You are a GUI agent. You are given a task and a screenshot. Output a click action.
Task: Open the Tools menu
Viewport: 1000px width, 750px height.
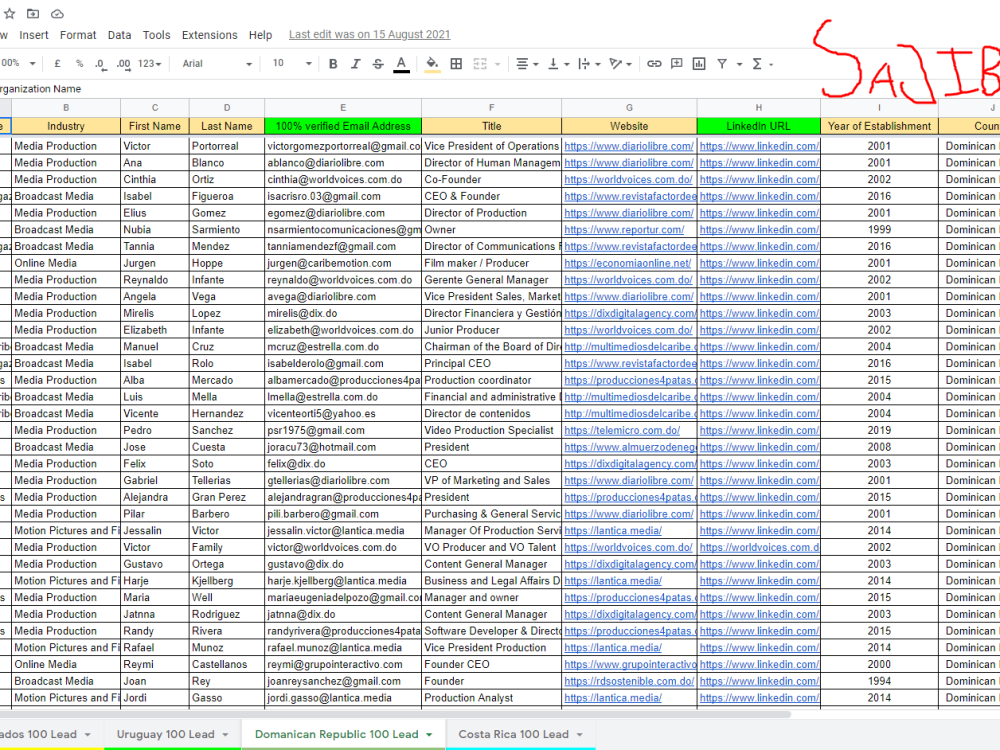coord(156,35)
